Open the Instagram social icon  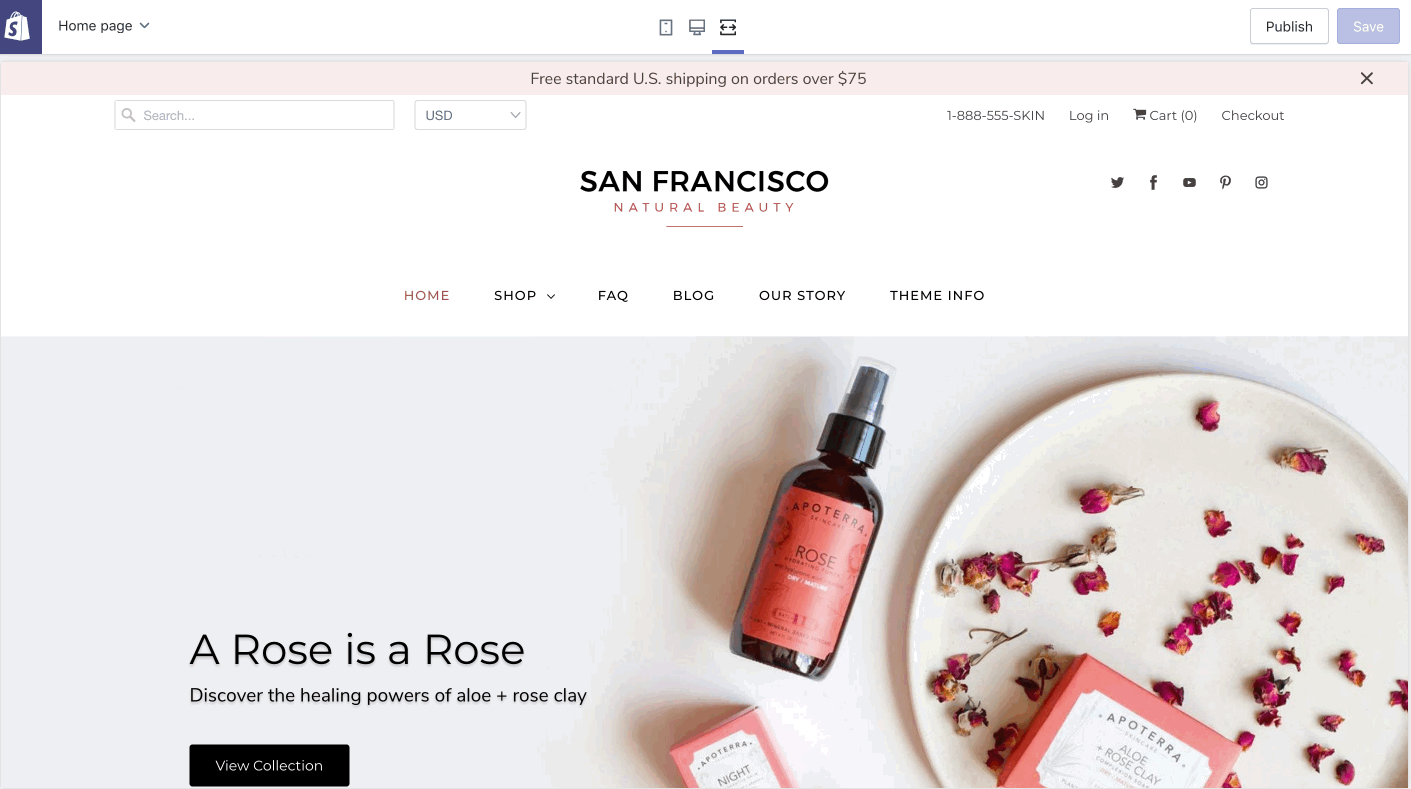(1261, 182)
